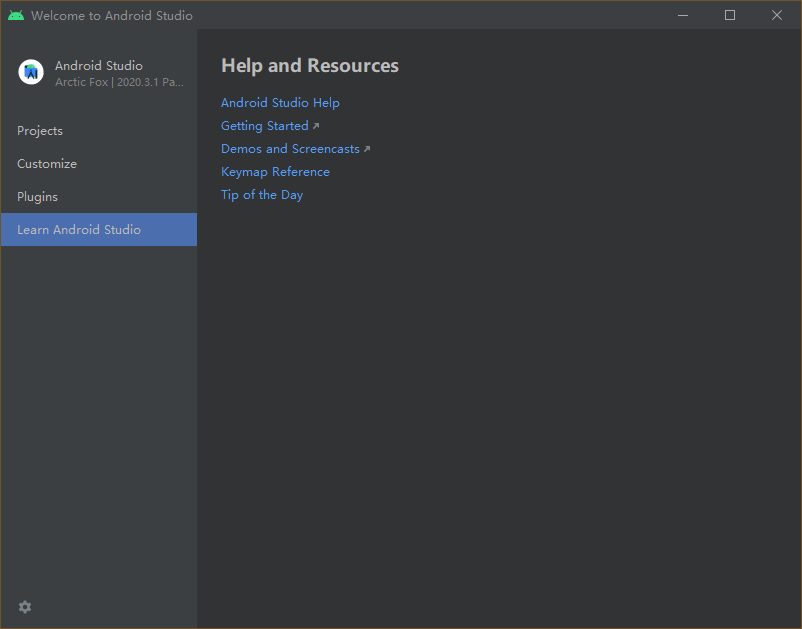Switch to the Projects tab
The image size is (802, 629).
[x=40, y=131]
